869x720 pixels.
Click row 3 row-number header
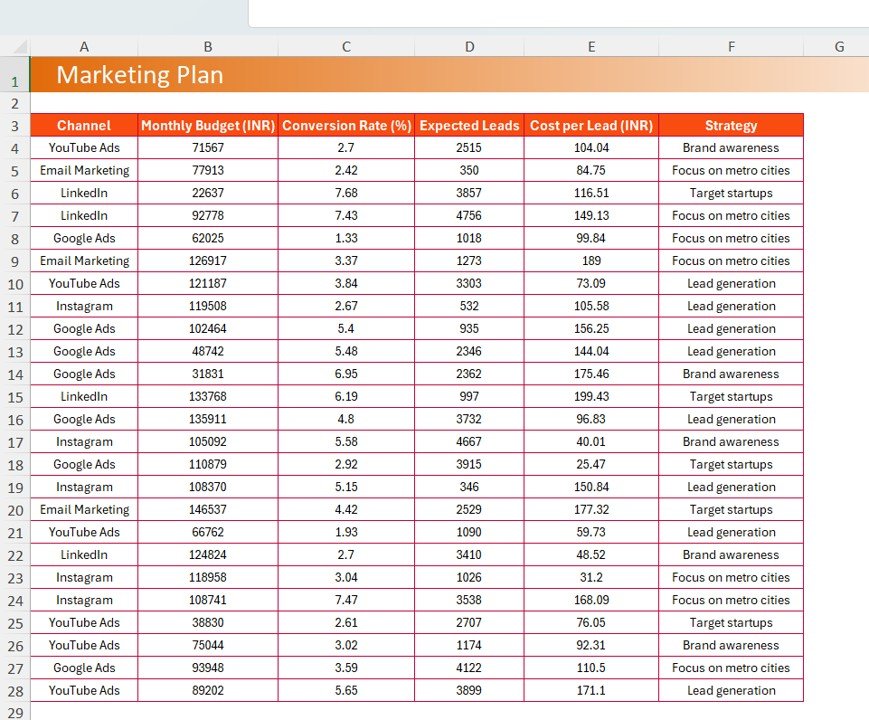click(14, 125)
